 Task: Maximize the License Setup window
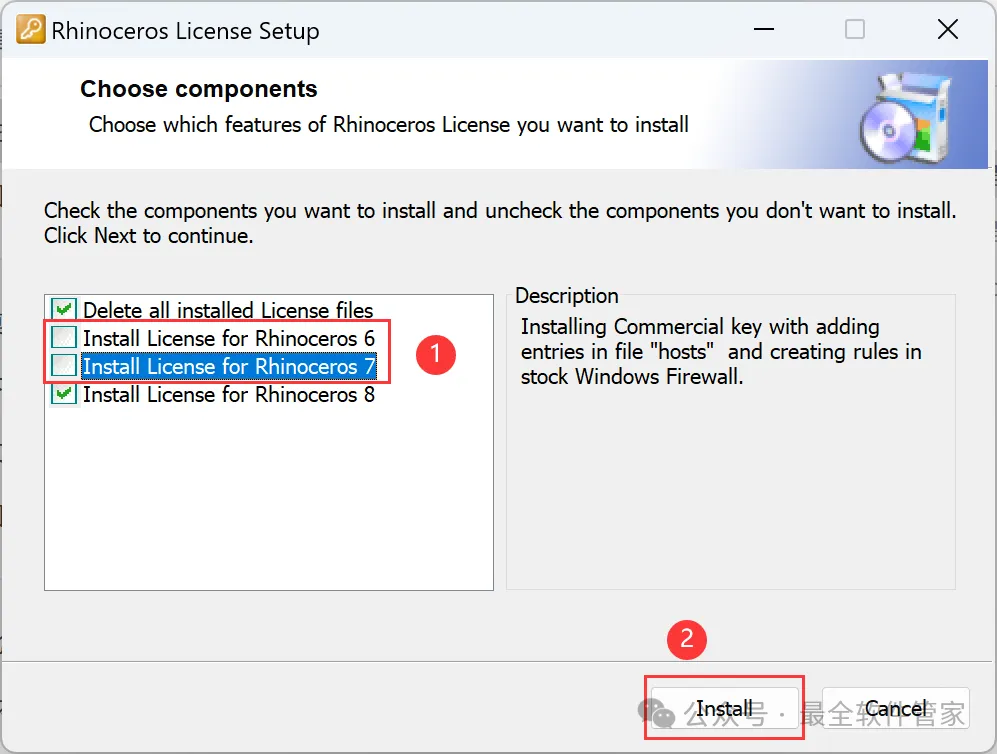tap(855, 29)
